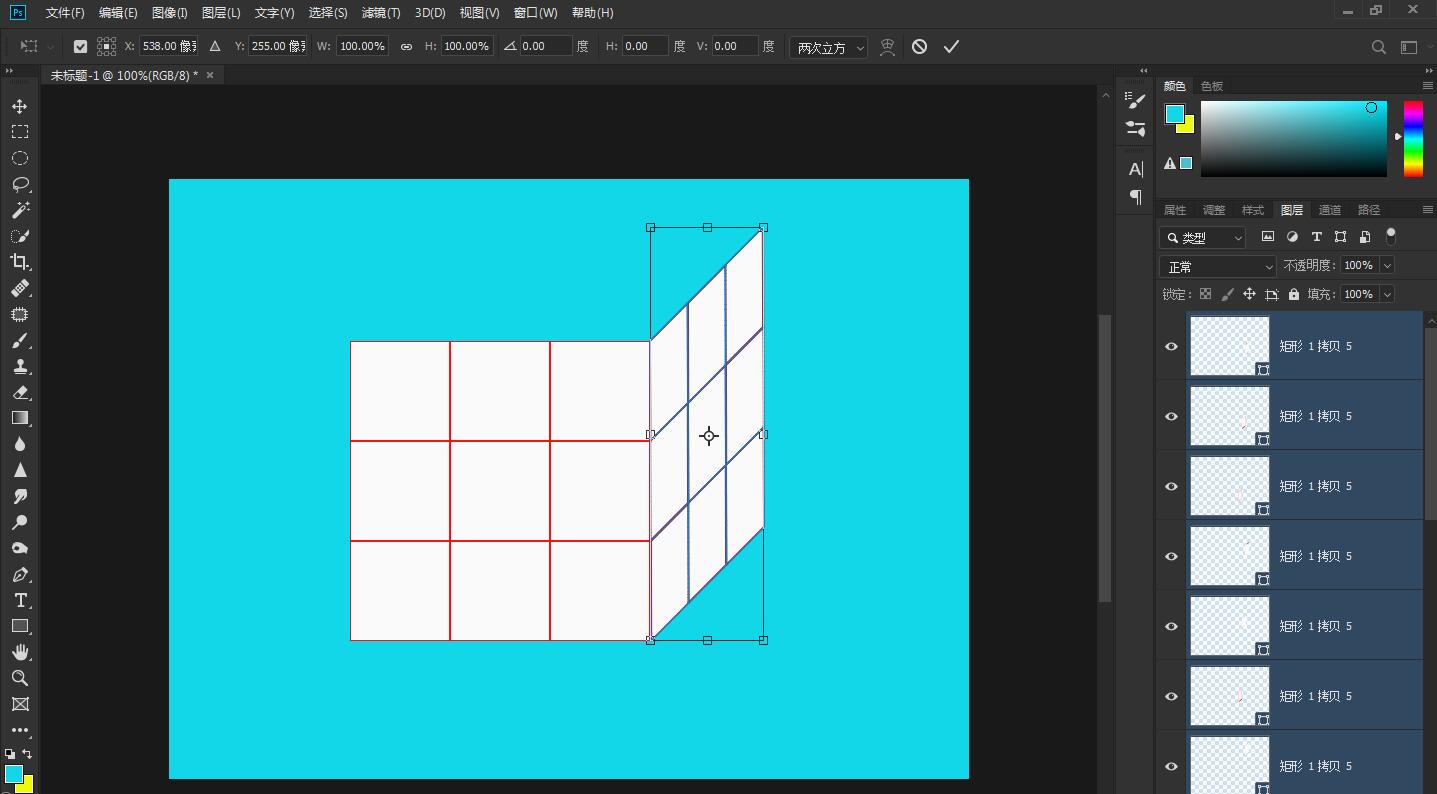This screenshot has height=794, width=1437.
Task: Click the X position input field
Action: click(x=167, y=47)
